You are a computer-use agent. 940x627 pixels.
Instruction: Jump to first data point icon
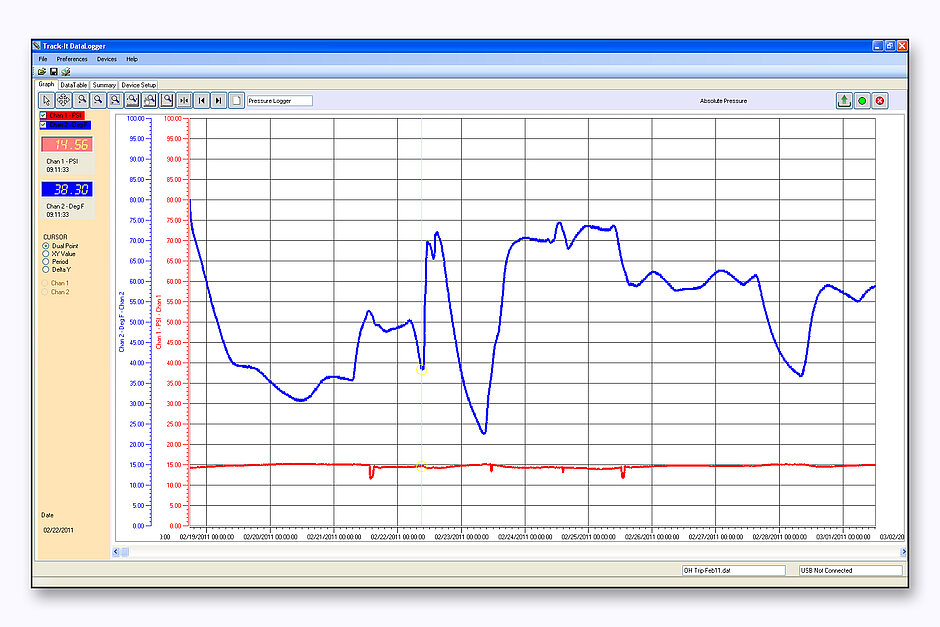tap(201, 100)
